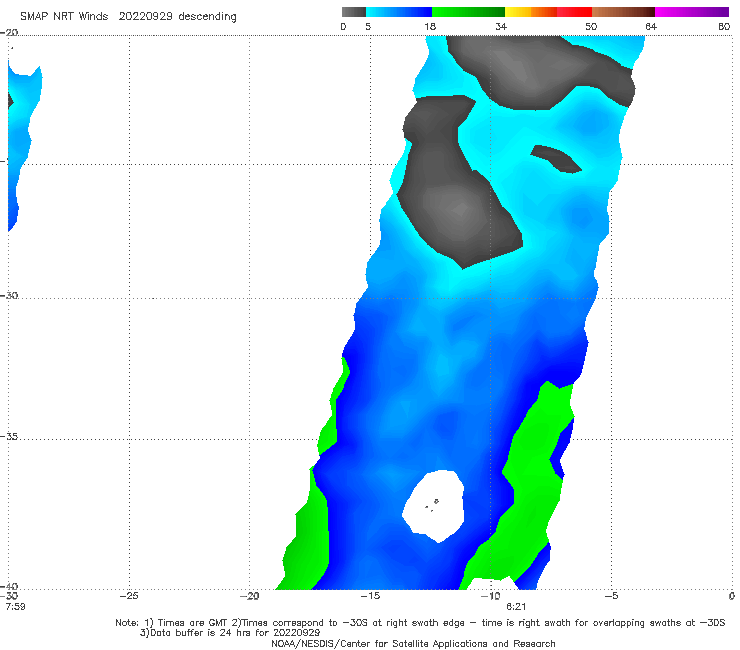This screenshot has width=740, height=650.
Task: Pick the yellow-orange segment of color bar
Action: (x=530, y=12)
